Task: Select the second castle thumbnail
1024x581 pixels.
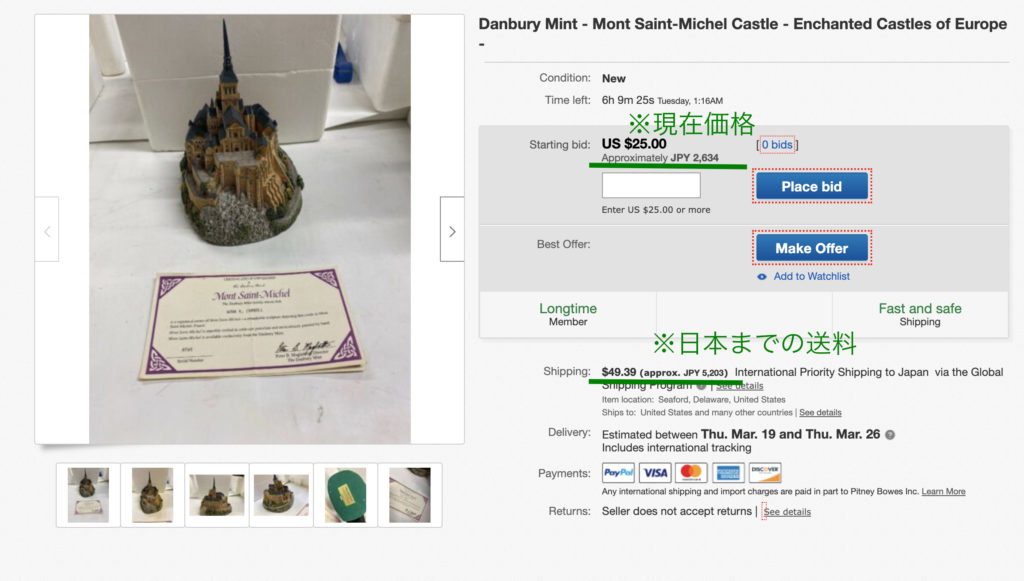Action: (x=152, y=495)
